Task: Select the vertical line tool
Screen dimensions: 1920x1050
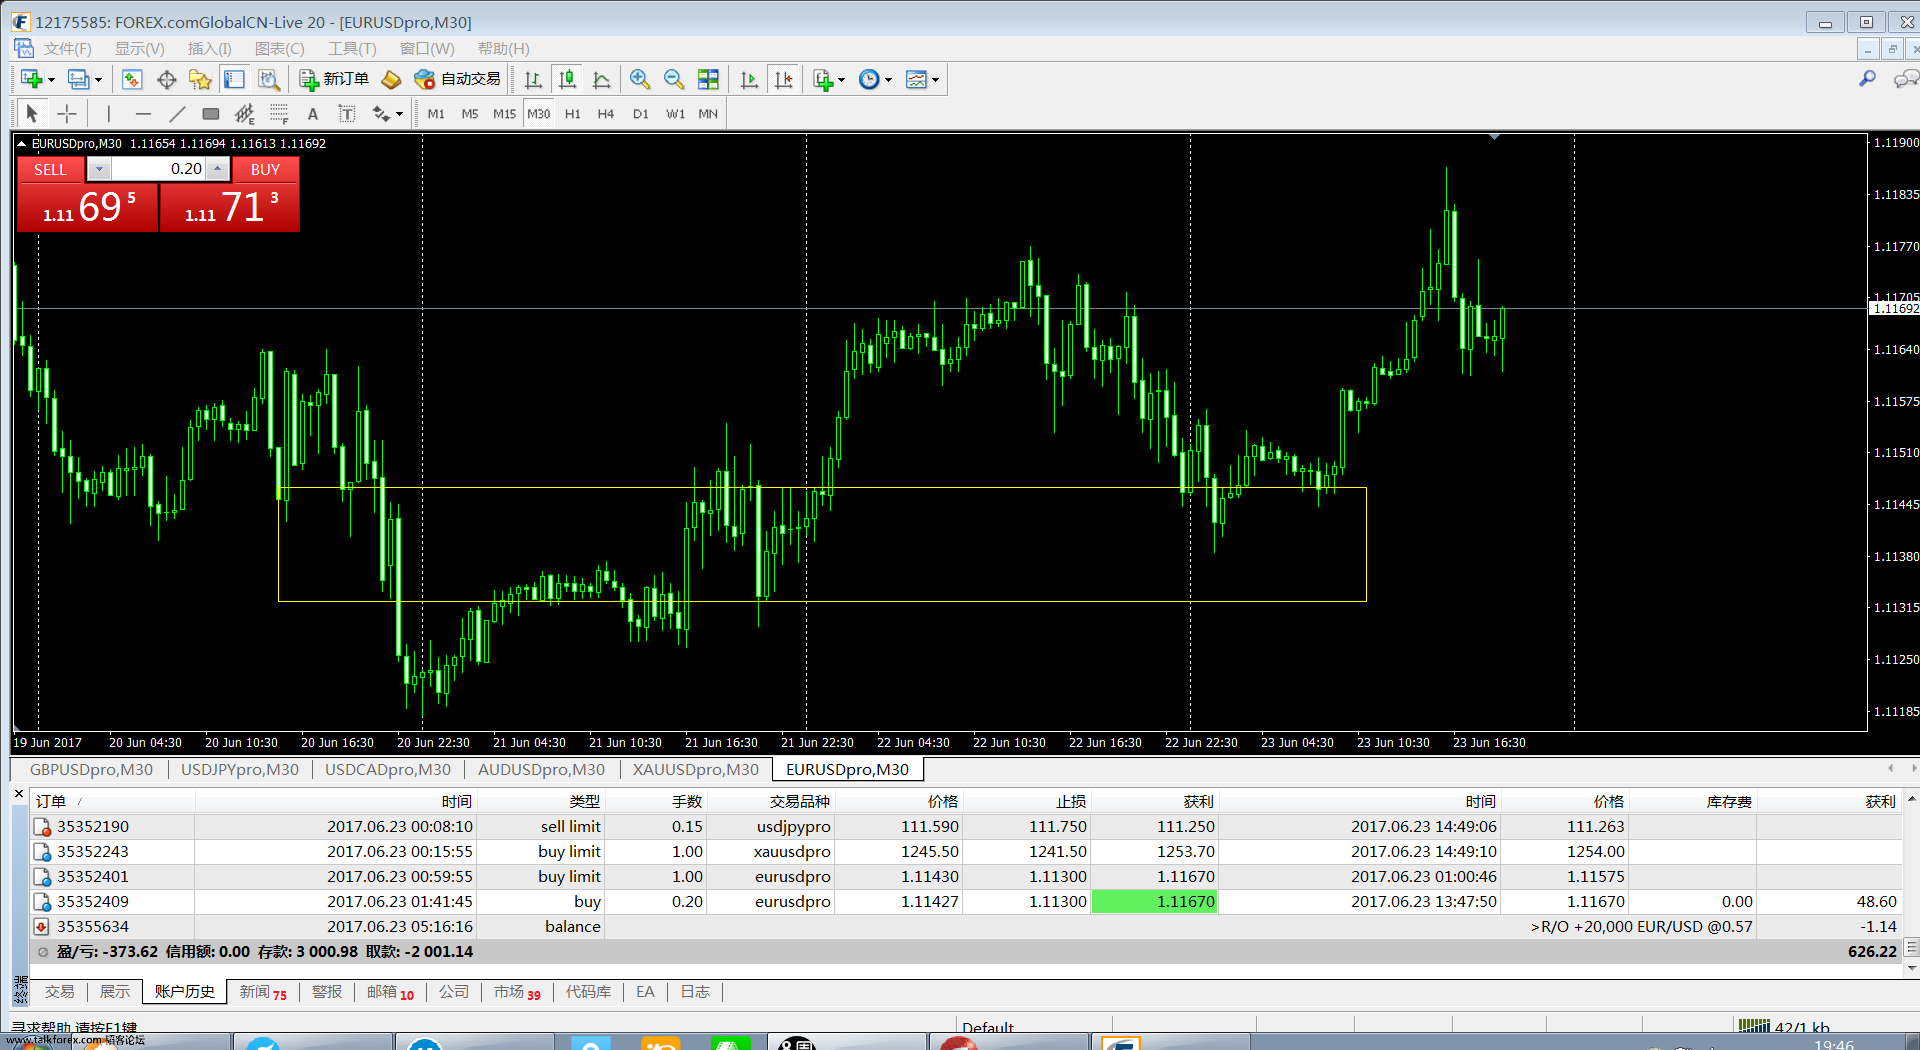Action: [108, 113]
